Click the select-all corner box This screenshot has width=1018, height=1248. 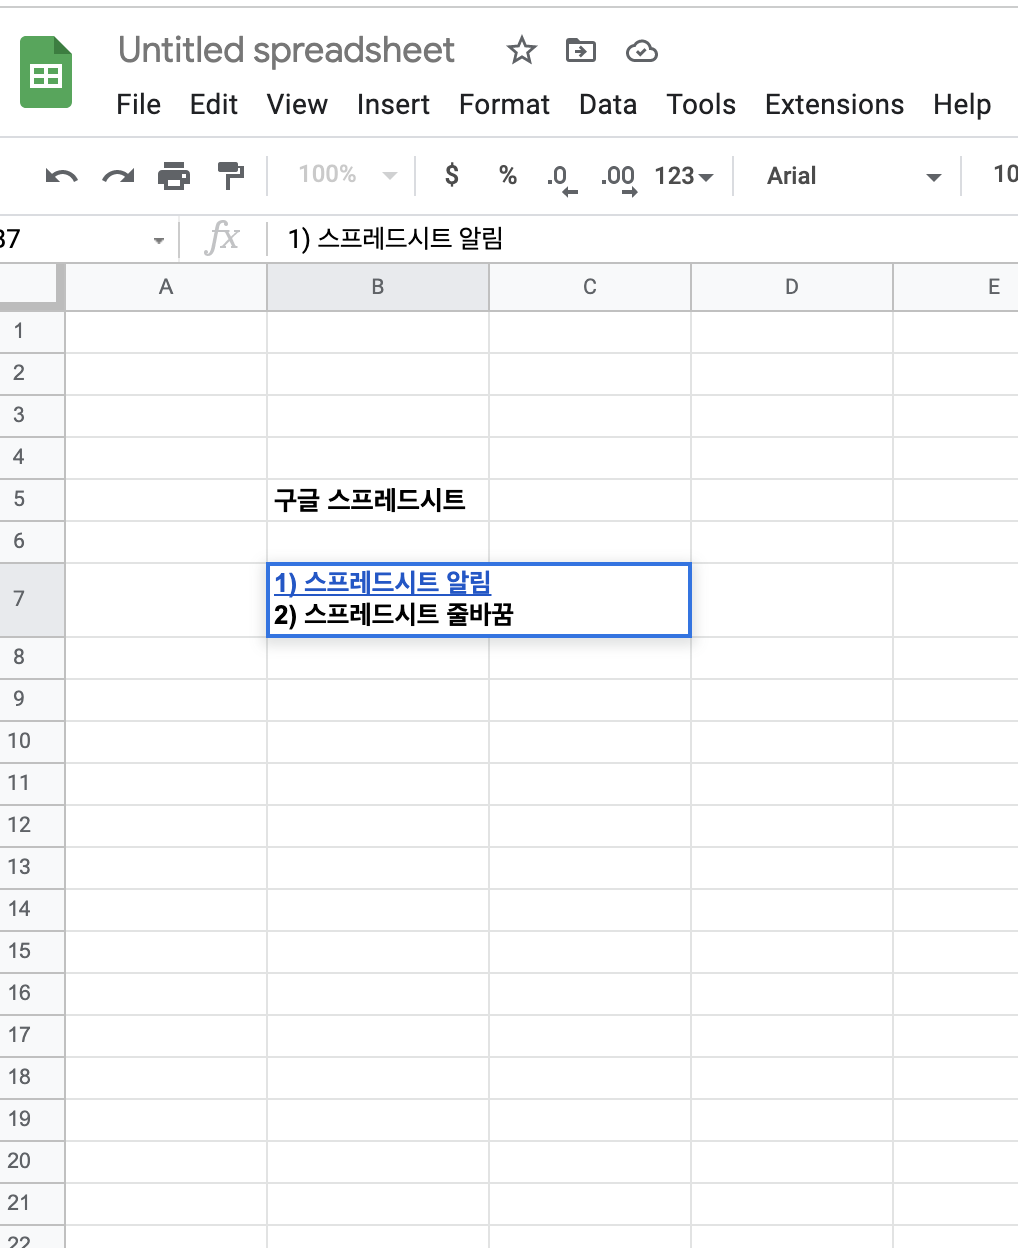pos(30,287)
